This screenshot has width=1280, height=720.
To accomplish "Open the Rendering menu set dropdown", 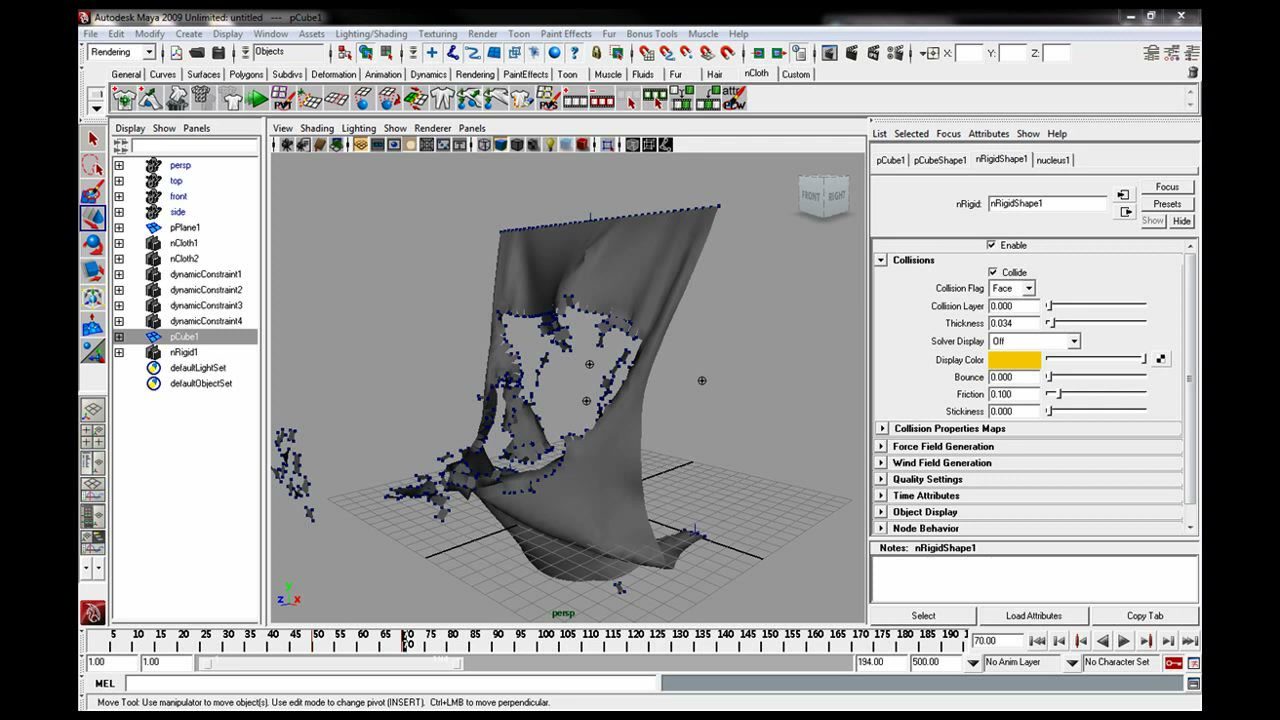I will pyautogui.click(x=121, y=52).
